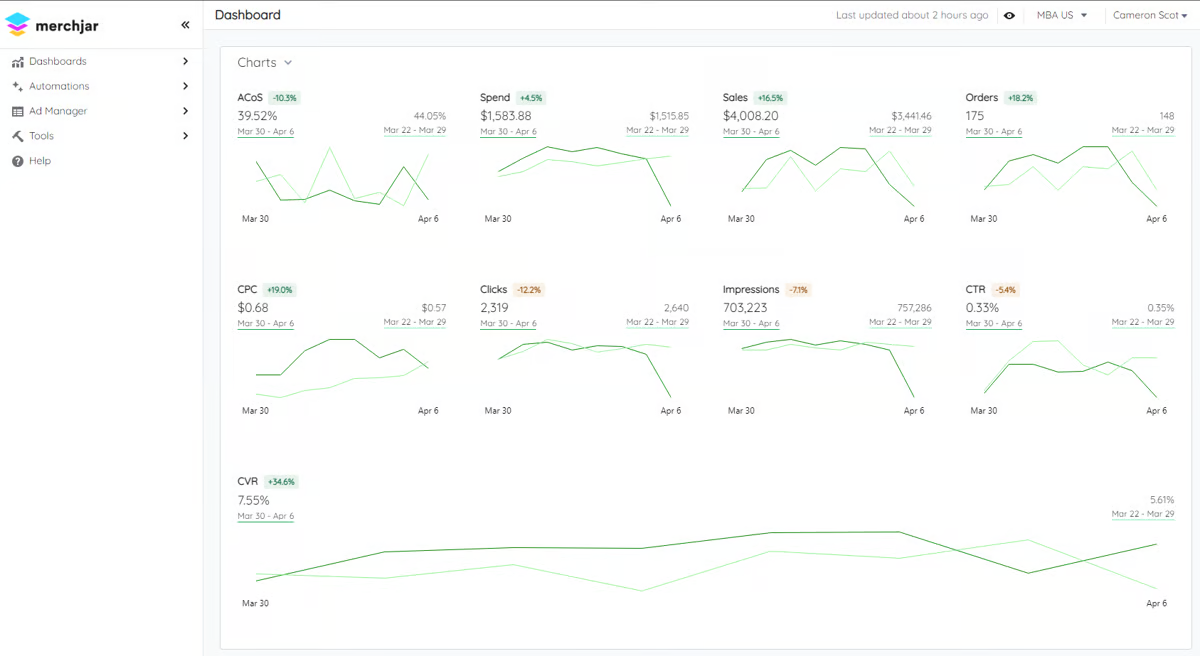Click the Ad Manager table icon

tap(18, 112)
